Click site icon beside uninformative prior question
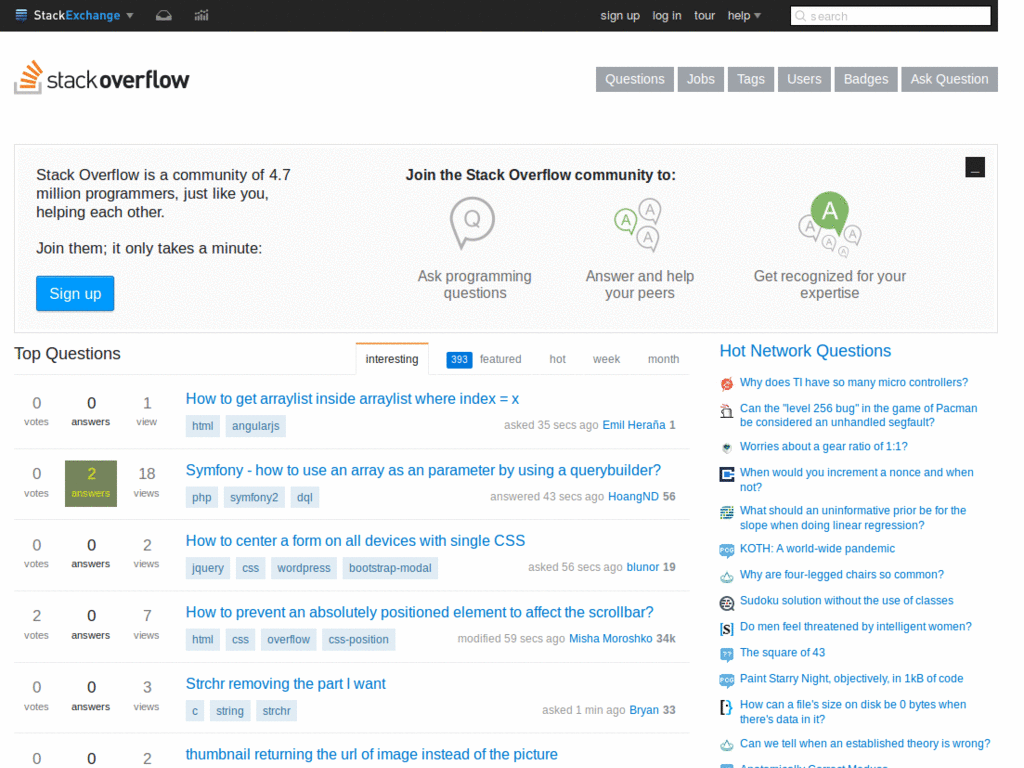1024x768 pixels. [x=726, y=512]
